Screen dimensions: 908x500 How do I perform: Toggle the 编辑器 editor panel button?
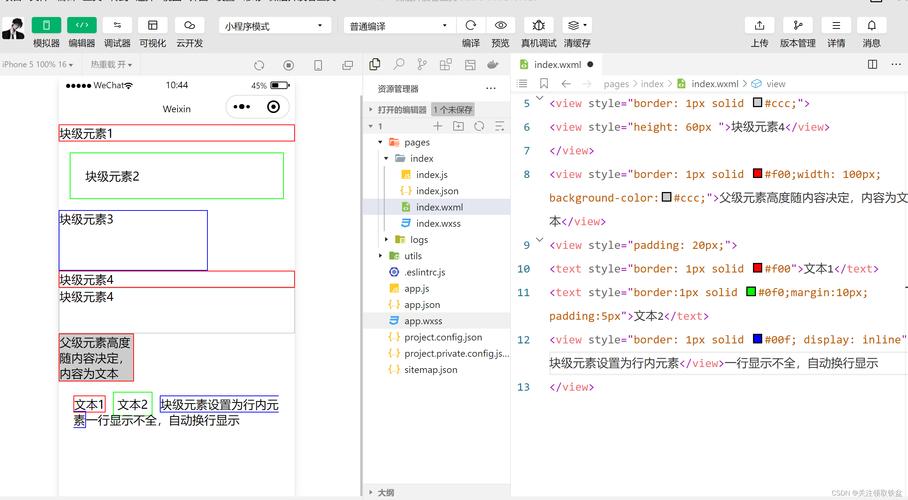click(82, 25)
